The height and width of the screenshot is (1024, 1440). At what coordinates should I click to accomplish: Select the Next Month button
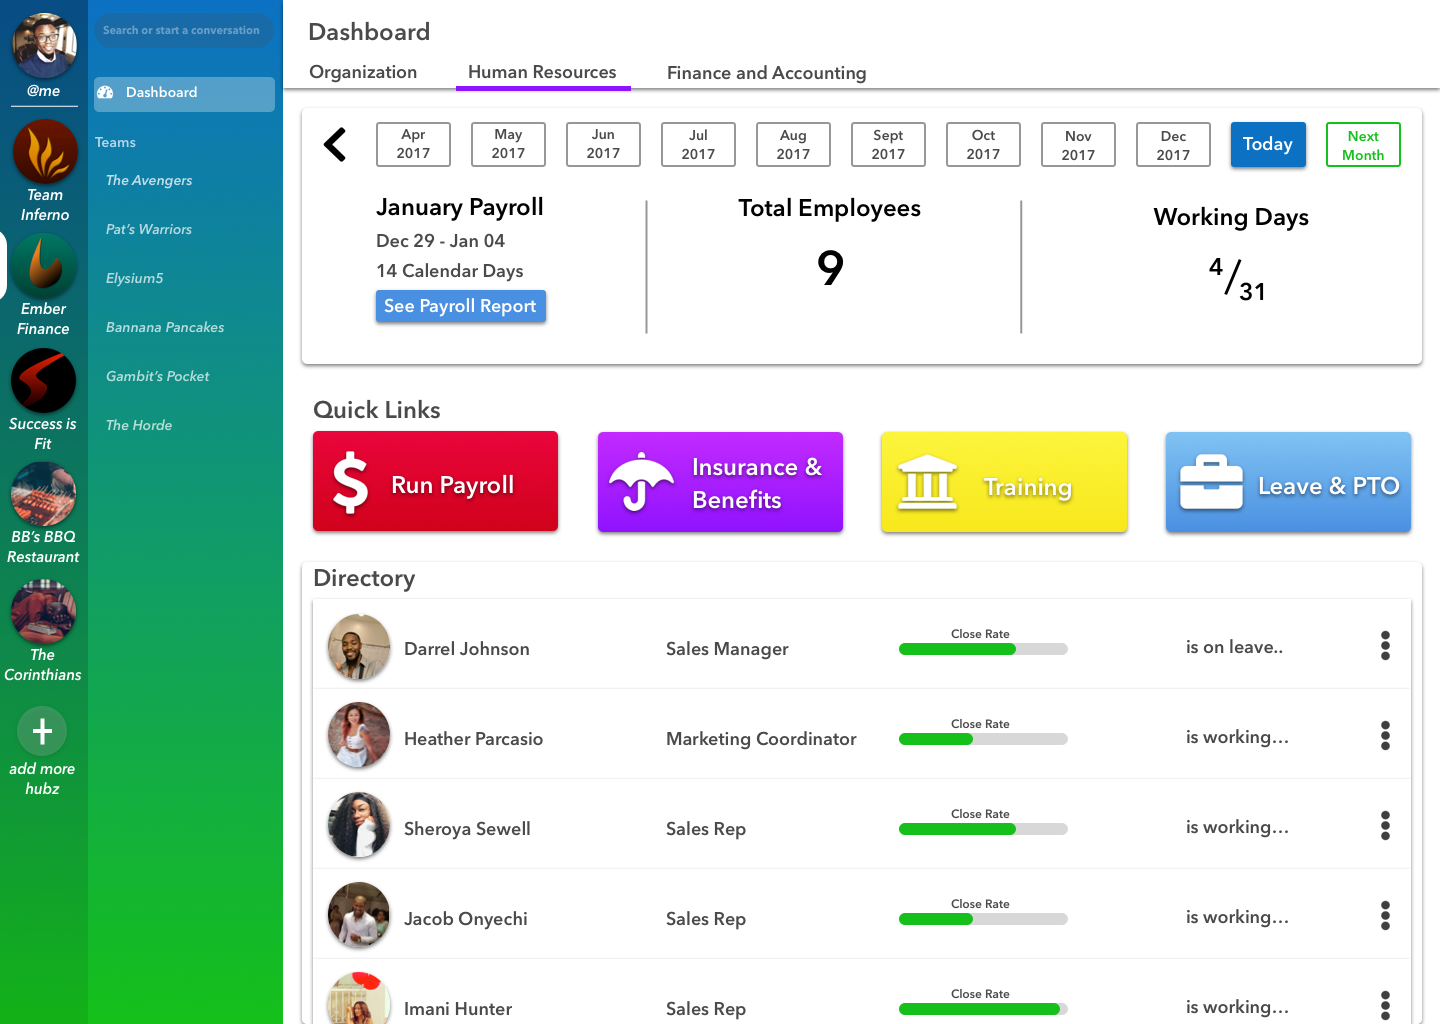coord(1363,144)
